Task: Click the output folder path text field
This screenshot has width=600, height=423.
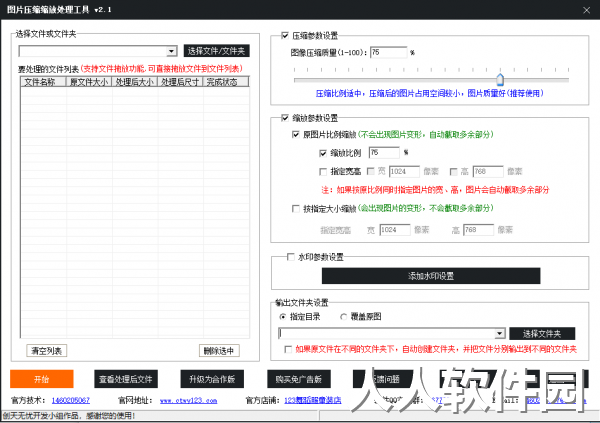Action: point(386,333)
